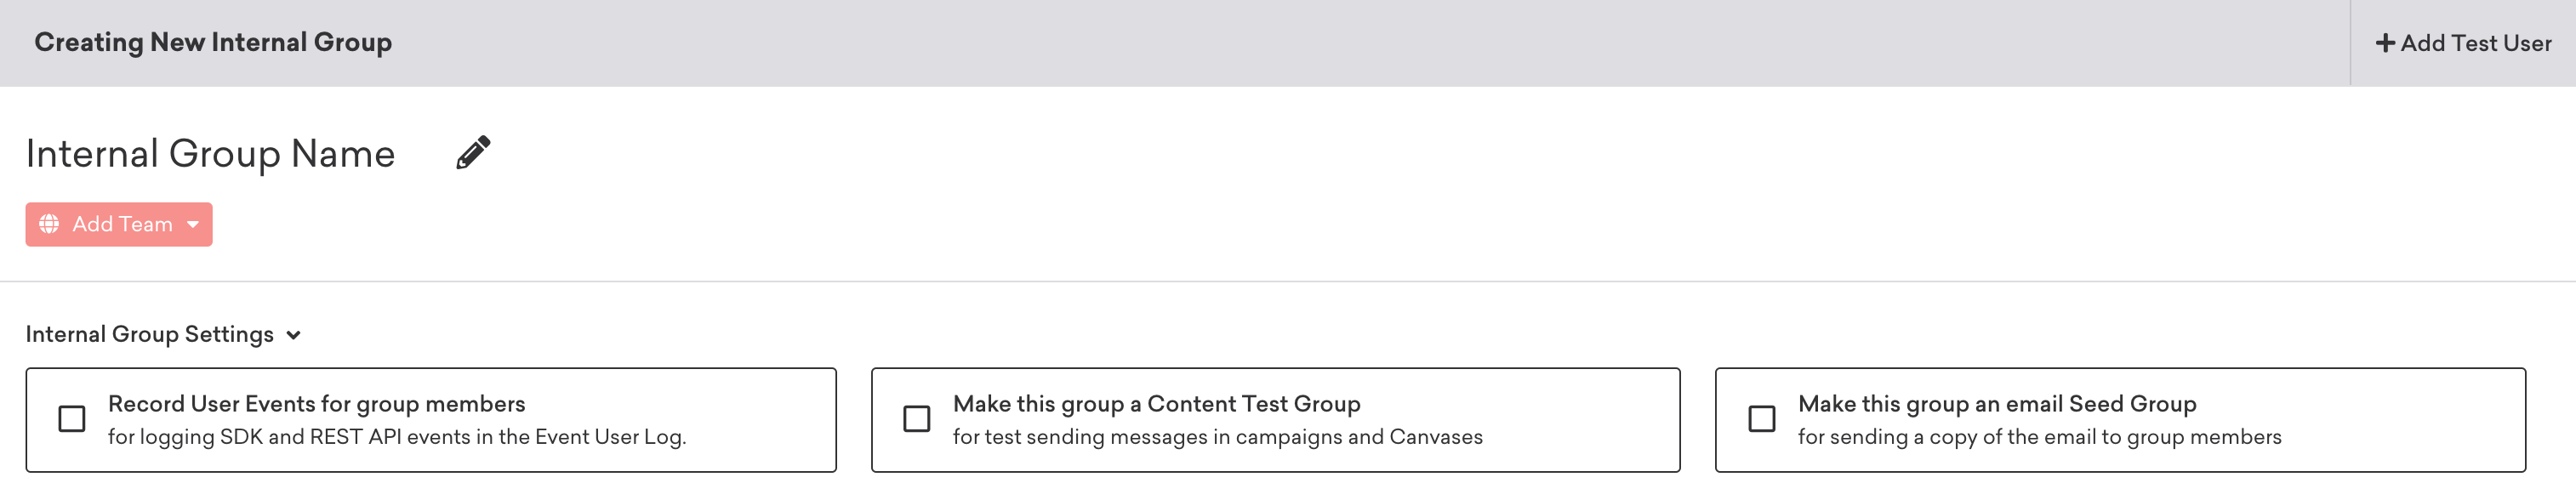Open the Add Team dropdown caret

193,224
